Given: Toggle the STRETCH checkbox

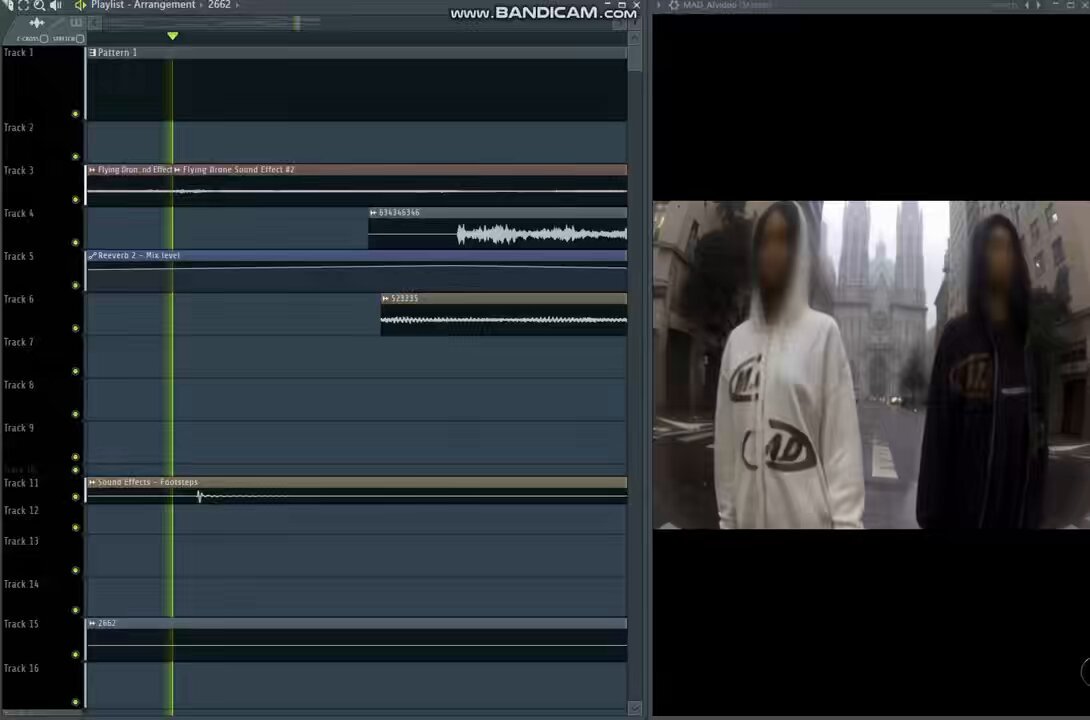Looking at the screenshot, I should click(x=80, y=39).
